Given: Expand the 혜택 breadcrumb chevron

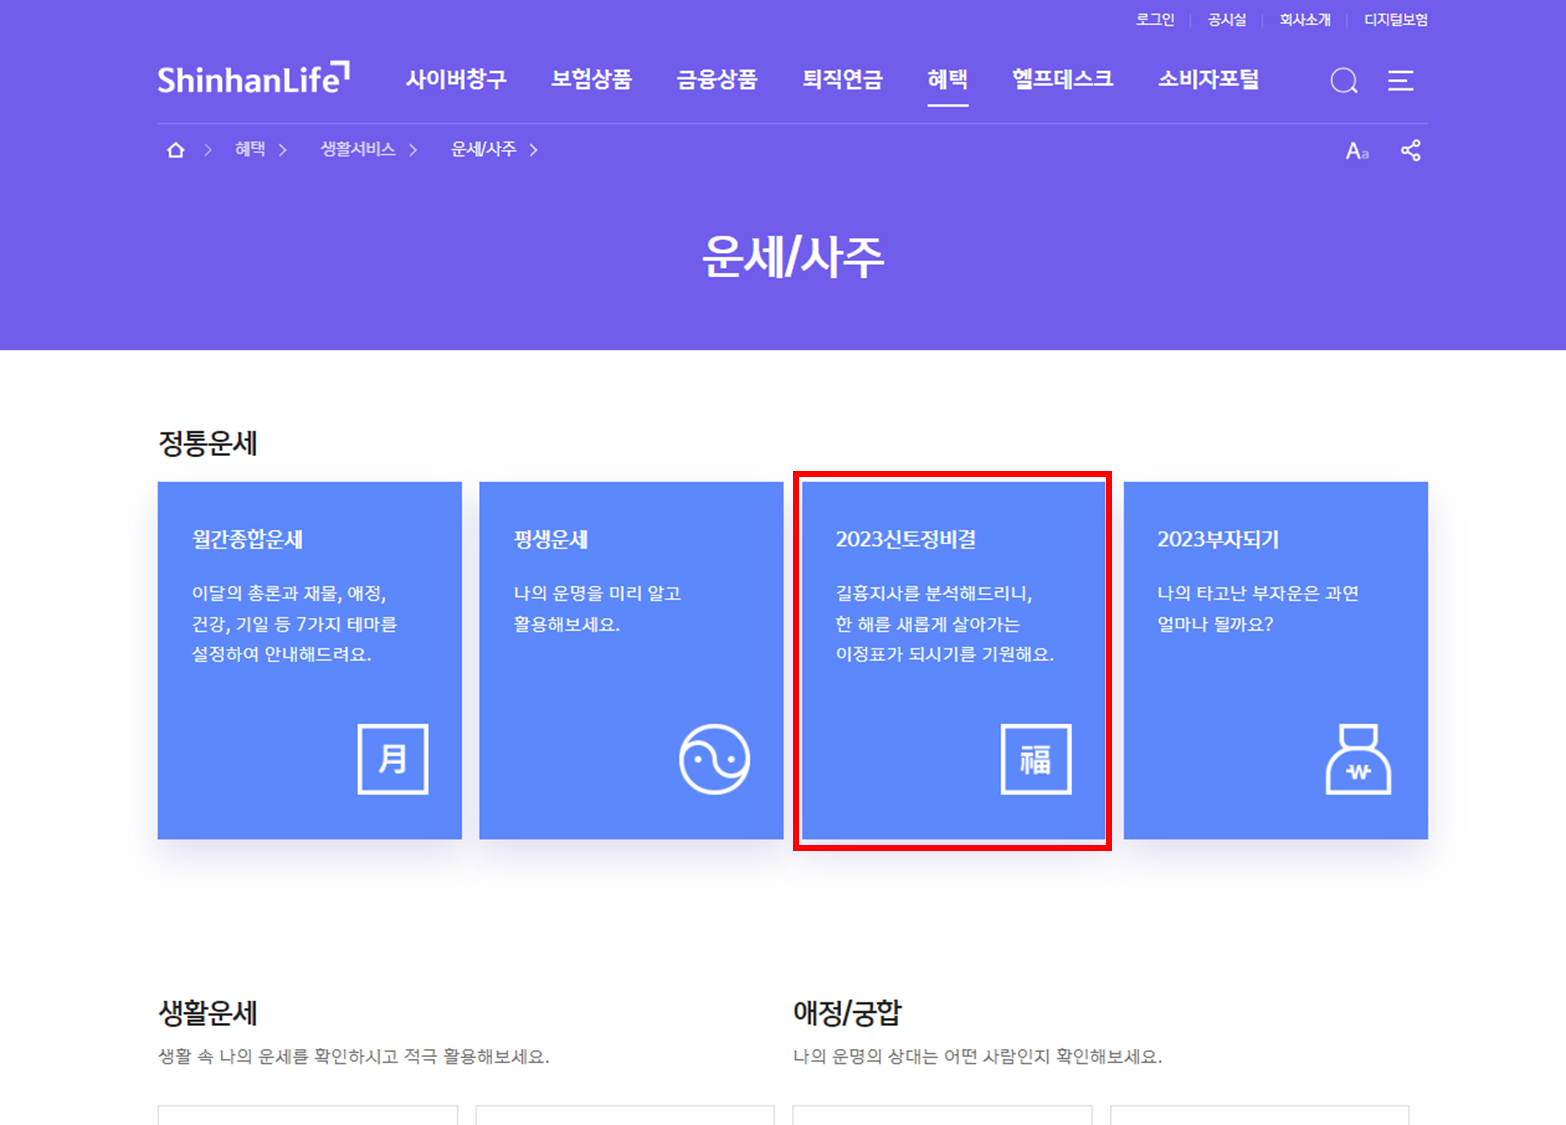Looking at the screenshot, I should tap(284, 150).
